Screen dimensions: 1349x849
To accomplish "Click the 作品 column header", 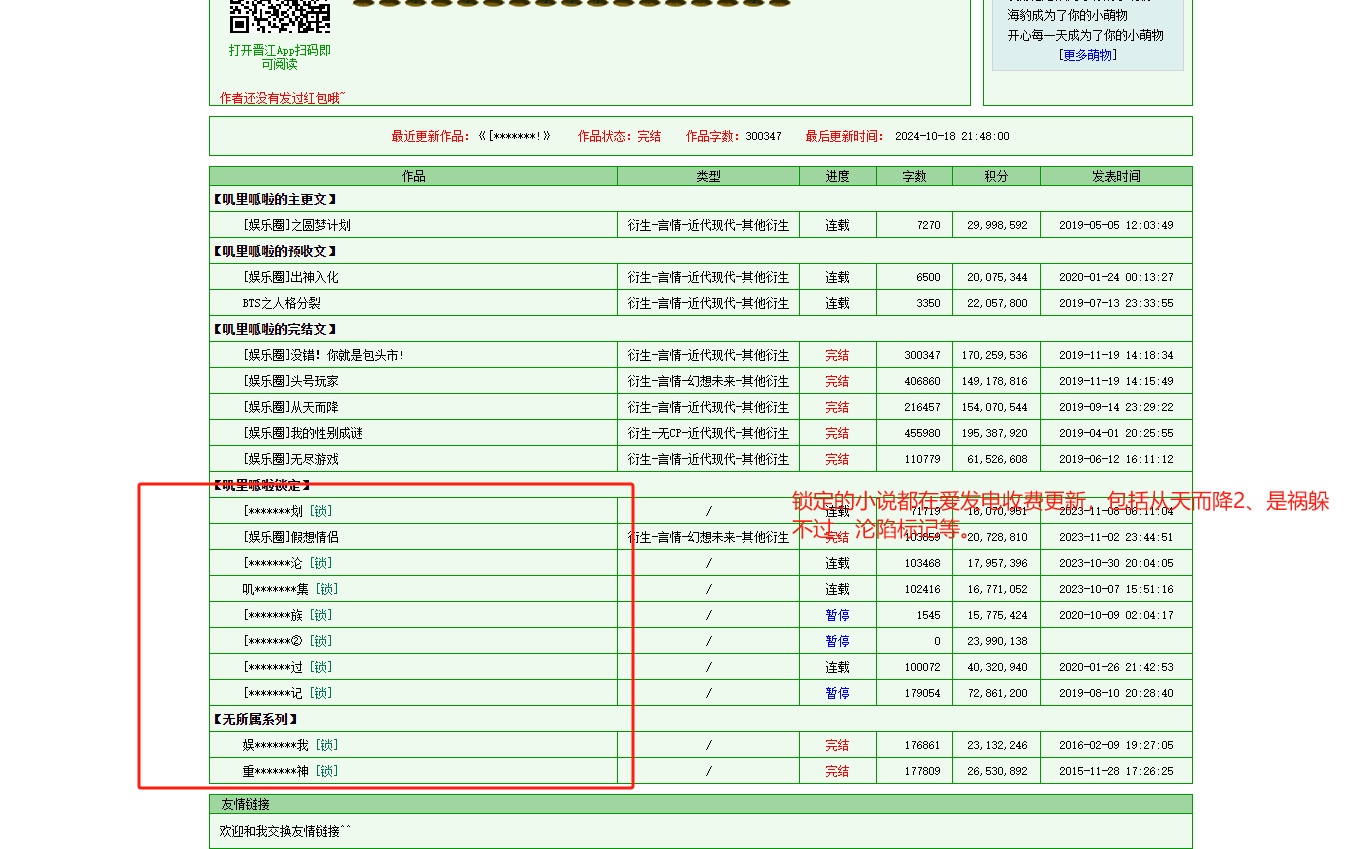I will 414,176.
